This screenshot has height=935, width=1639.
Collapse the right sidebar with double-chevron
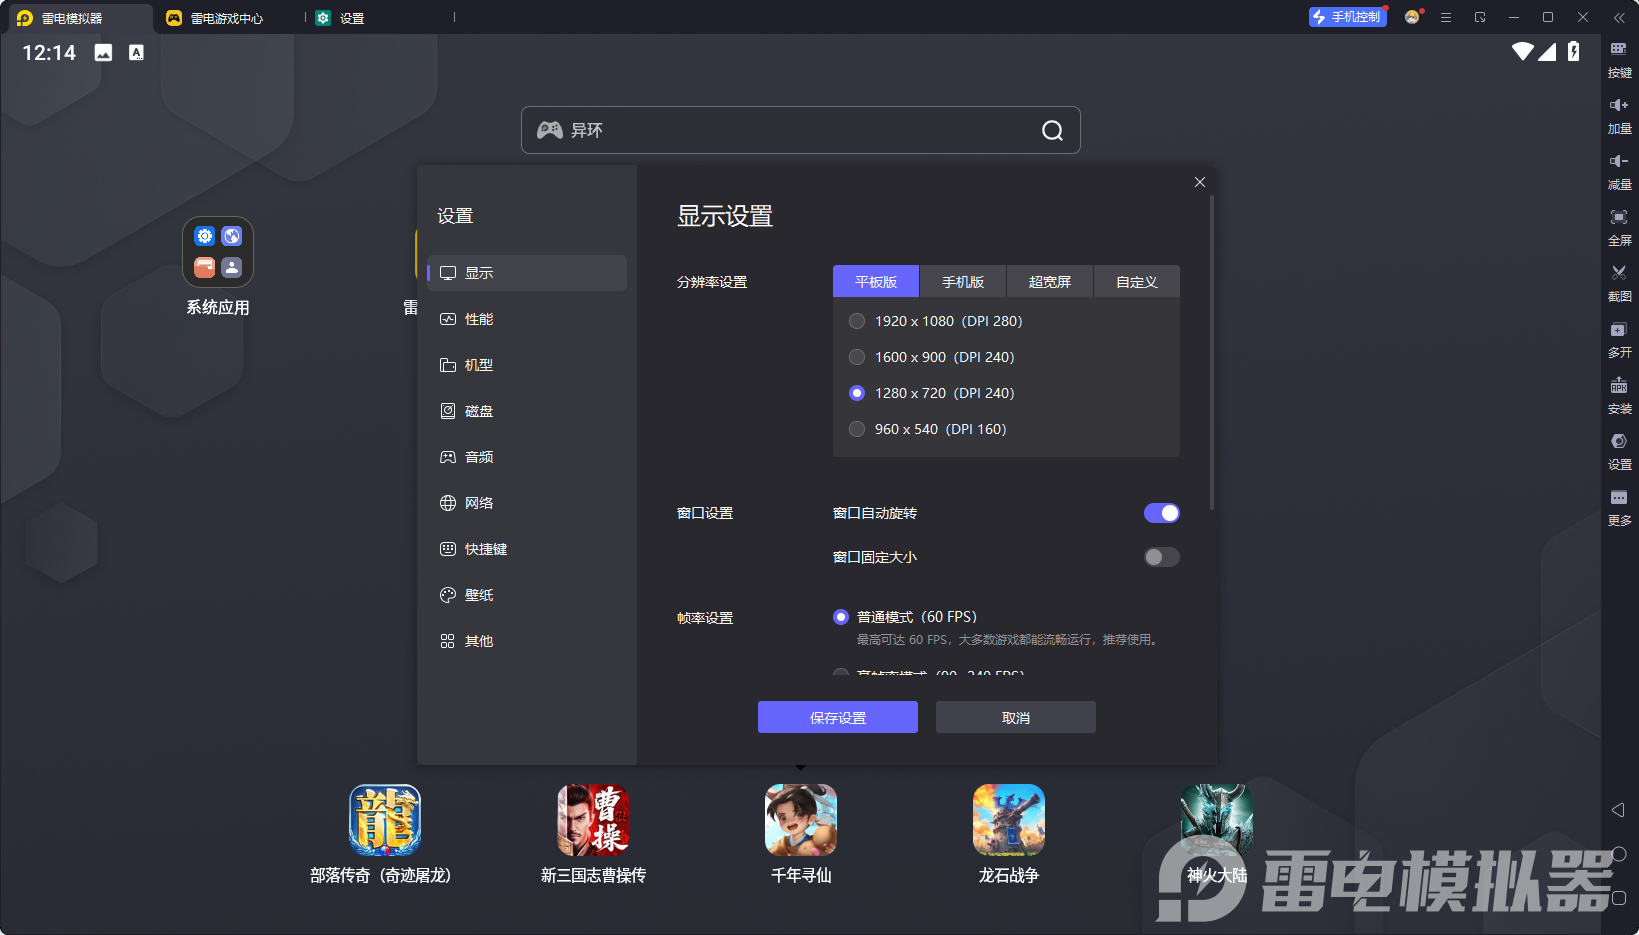pos(1619,17)
